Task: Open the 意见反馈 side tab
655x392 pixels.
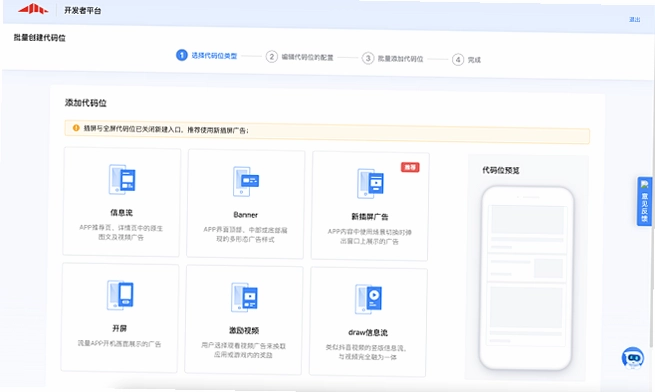Action: 645,201
